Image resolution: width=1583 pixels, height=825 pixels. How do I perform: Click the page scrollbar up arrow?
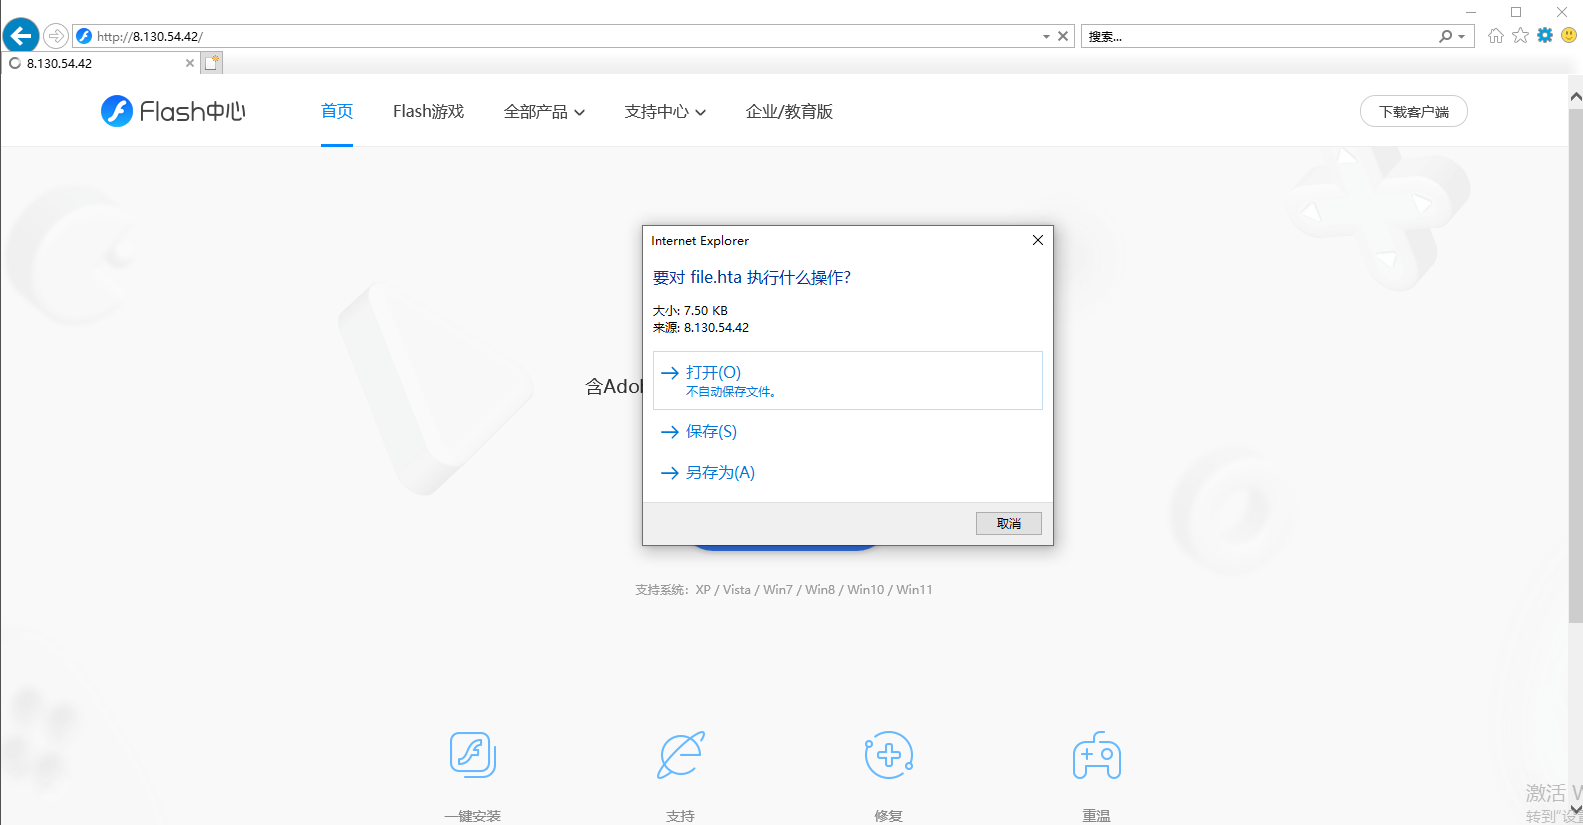(1575, 97)
